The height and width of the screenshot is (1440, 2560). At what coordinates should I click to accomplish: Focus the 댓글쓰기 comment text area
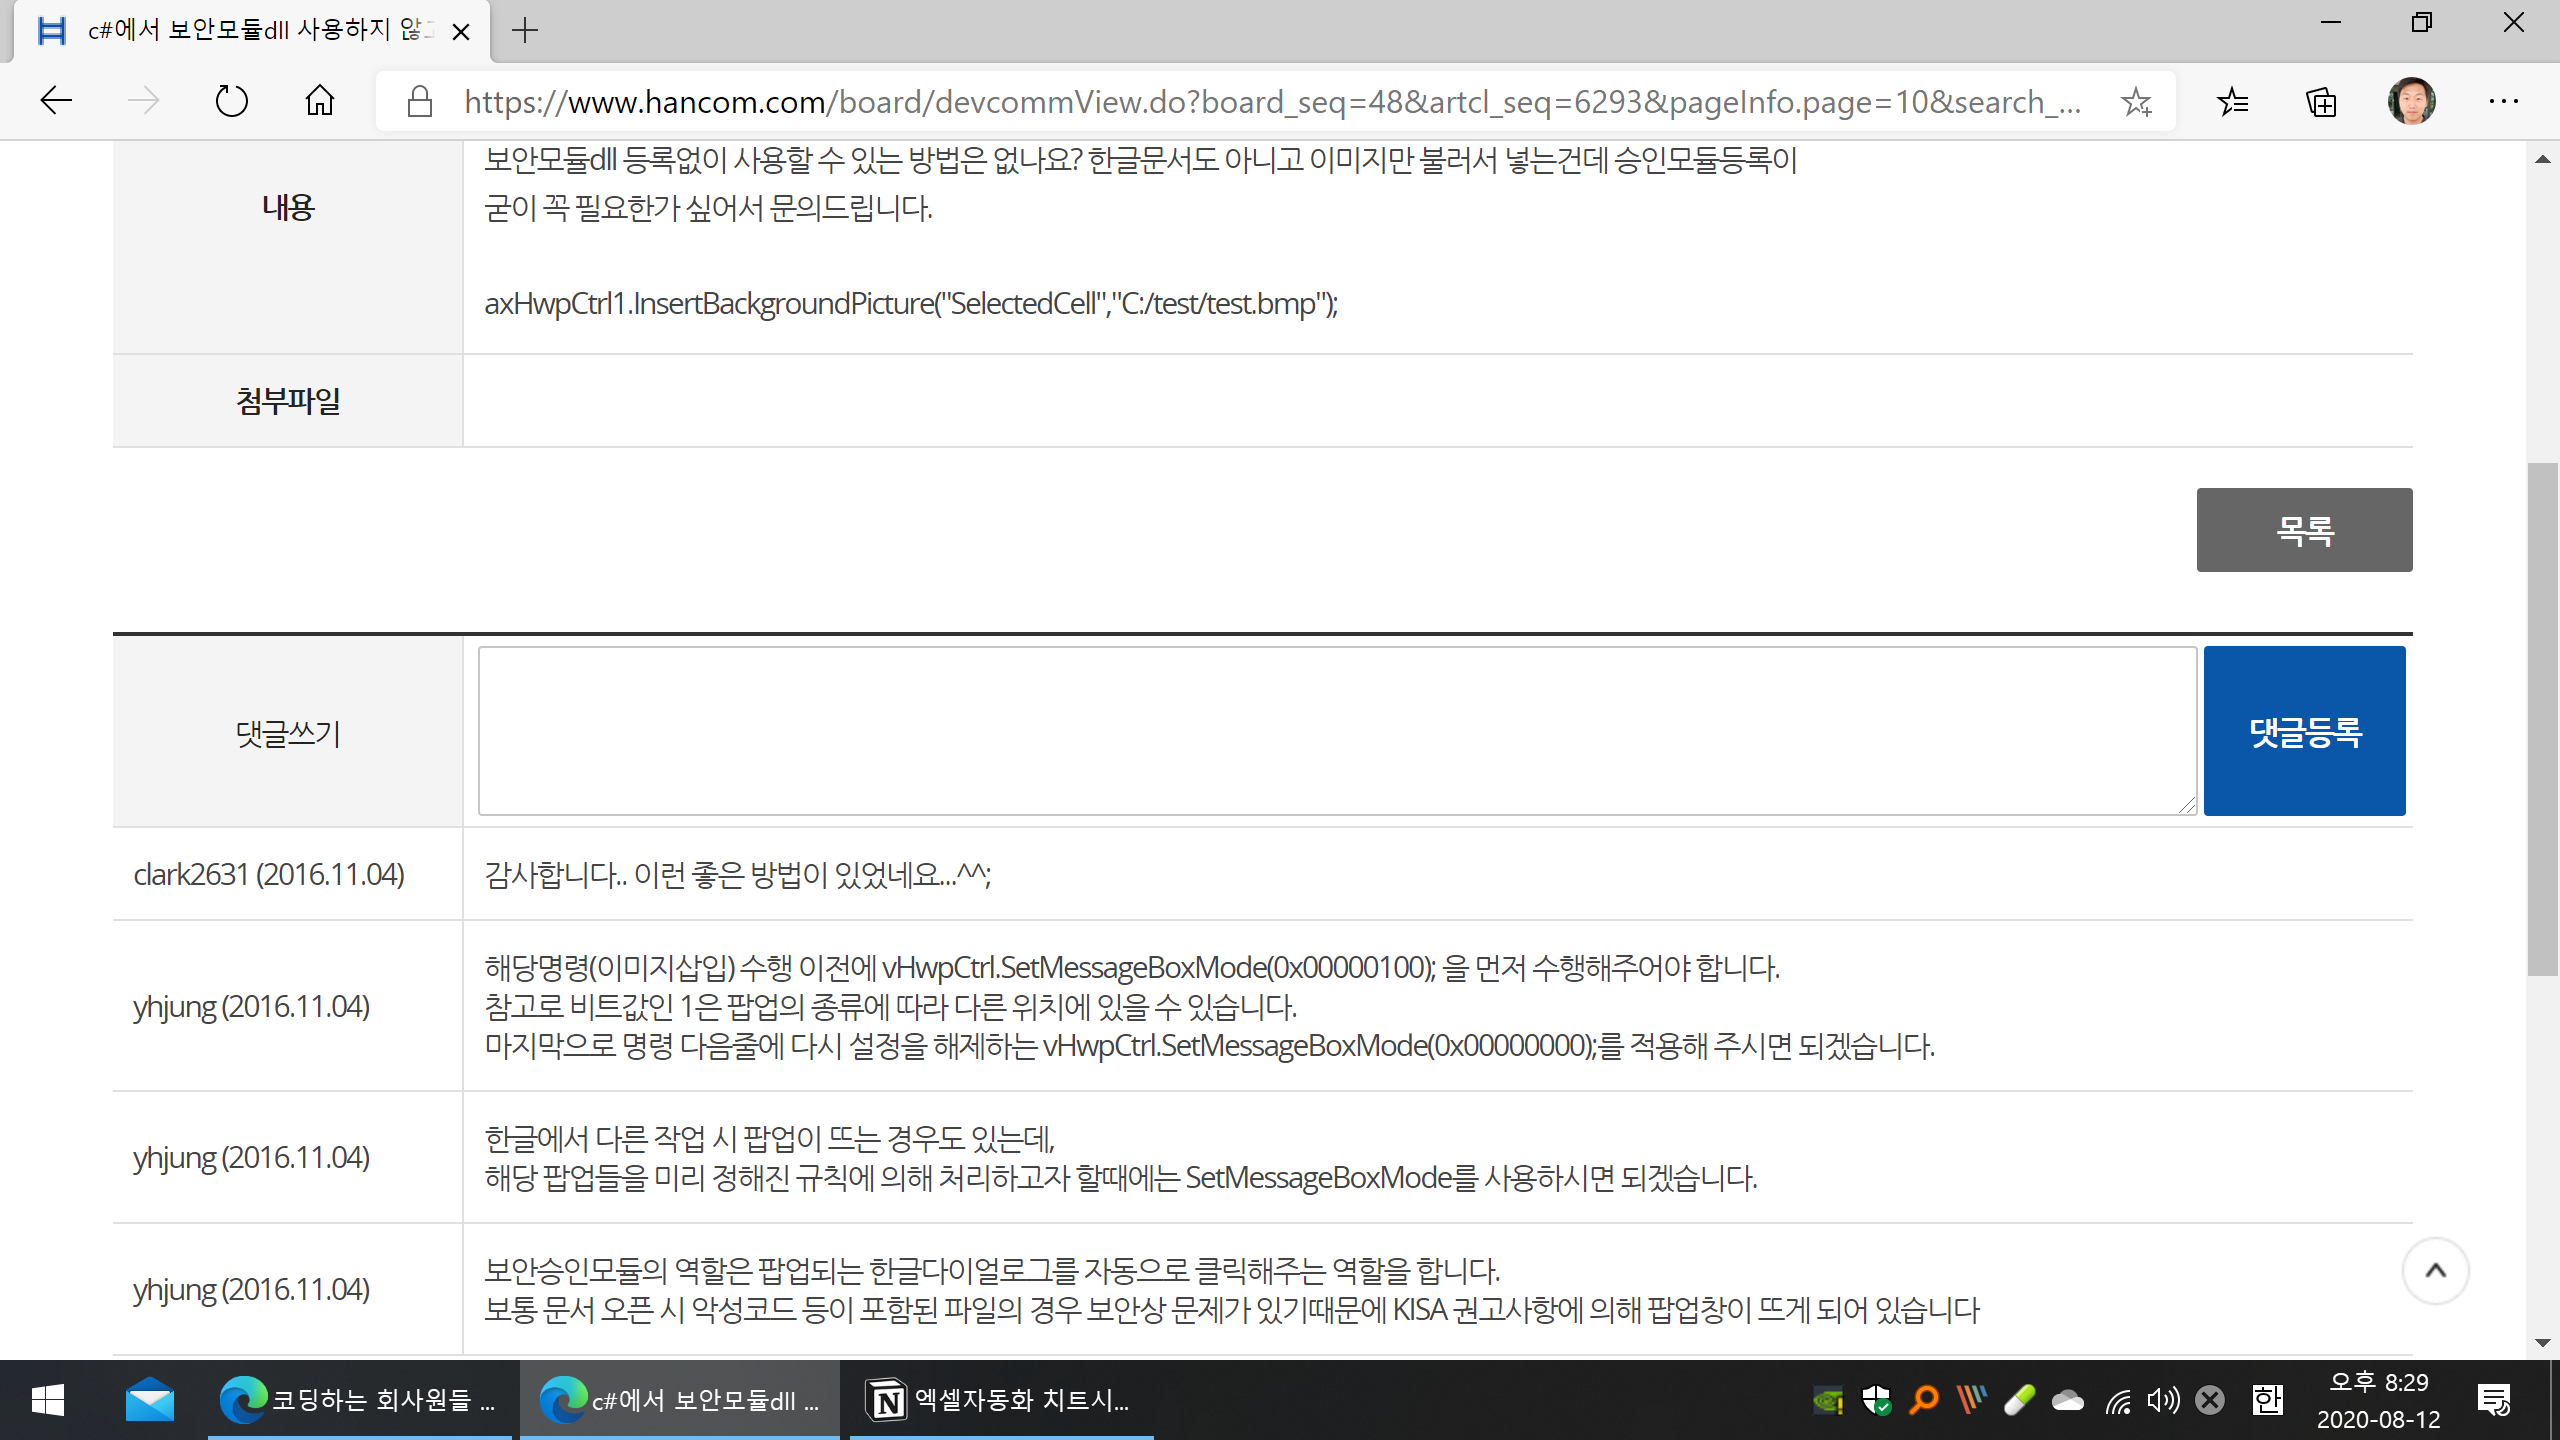coord(1336,731)
